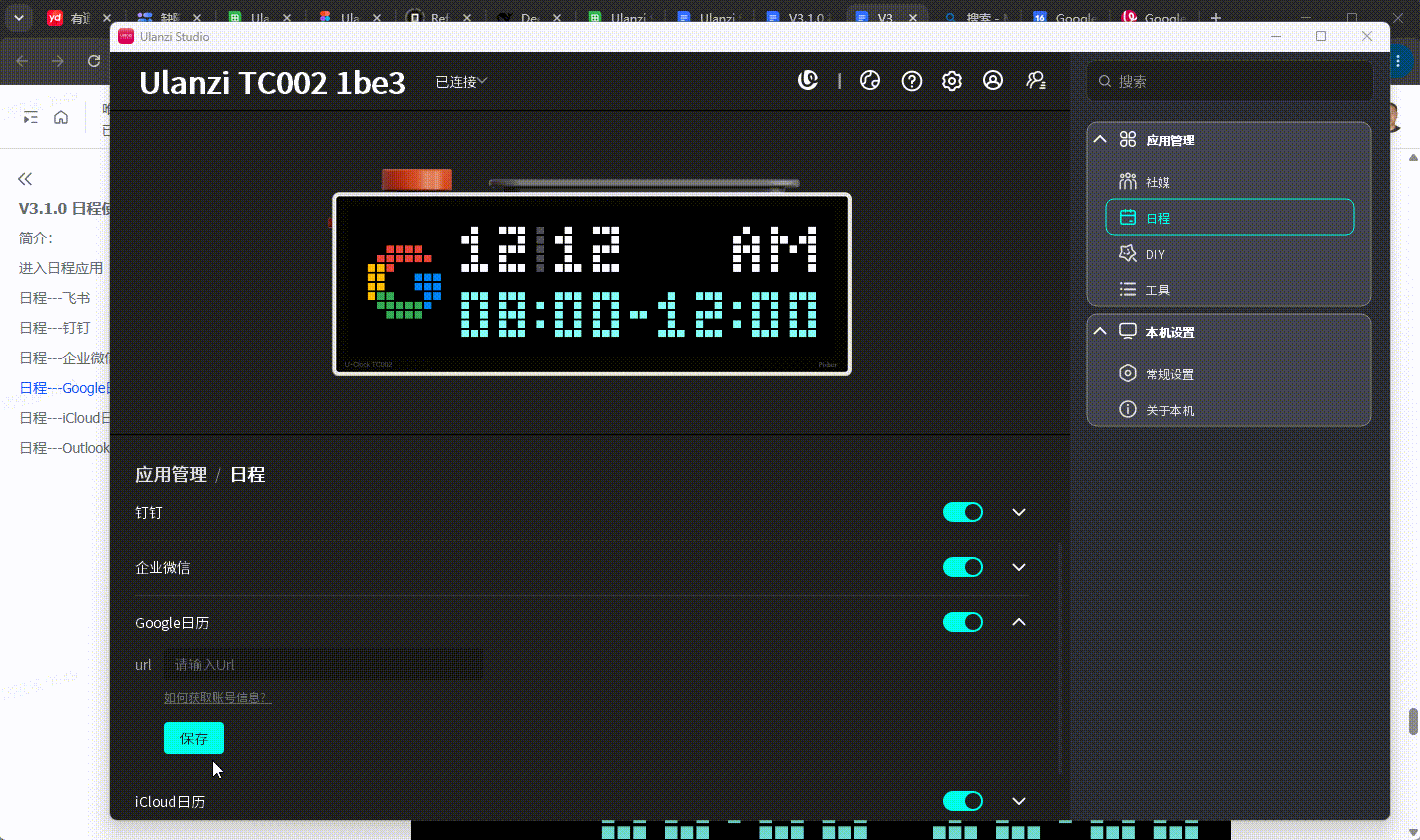
Task: Open the theme/skin palette icon
Action: (x=870, y=81)
